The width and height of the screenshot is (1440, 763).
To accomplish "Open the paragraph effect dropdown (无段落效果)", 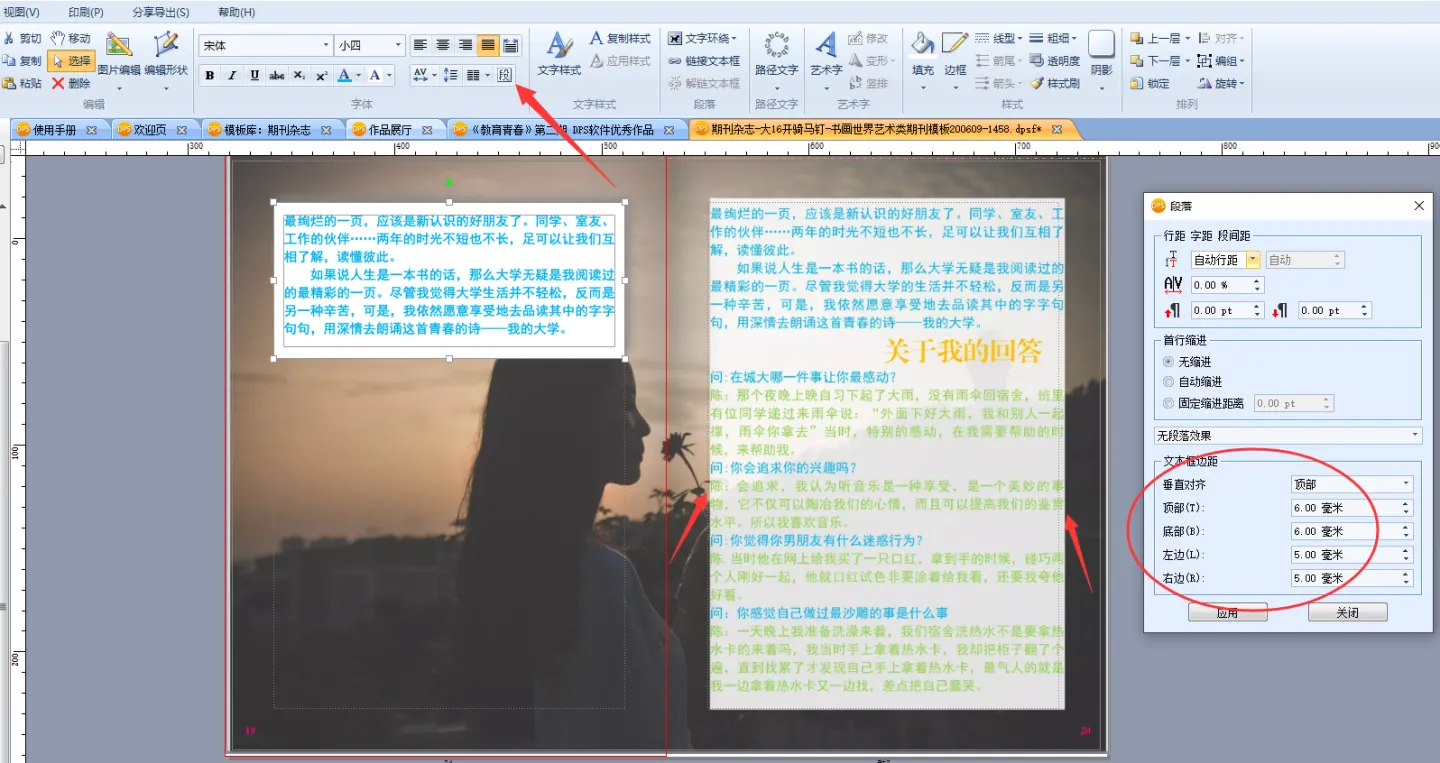I will (1287, 436).
